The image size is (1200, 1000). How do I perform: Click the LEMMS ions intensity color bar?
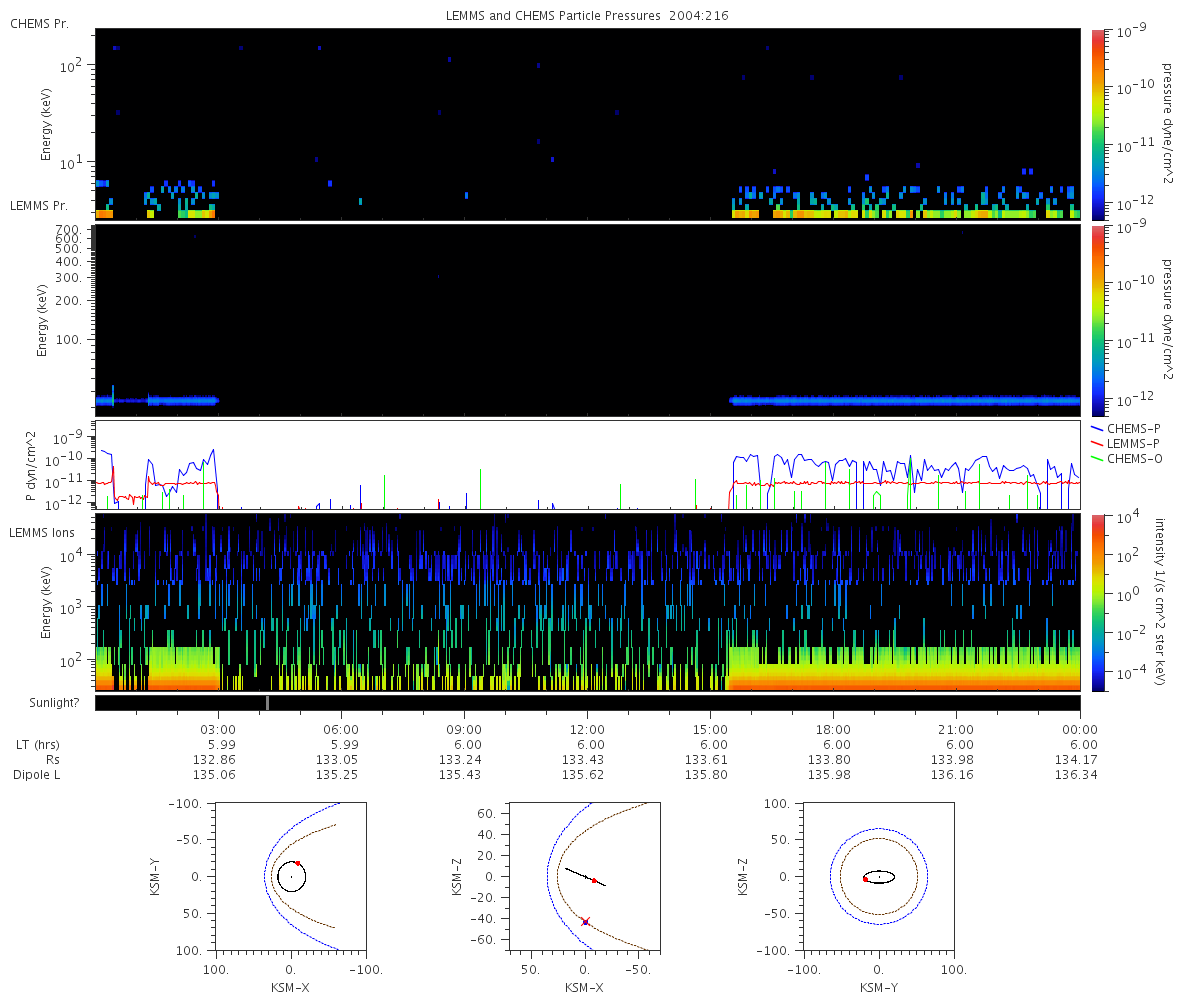point(1096,603)
